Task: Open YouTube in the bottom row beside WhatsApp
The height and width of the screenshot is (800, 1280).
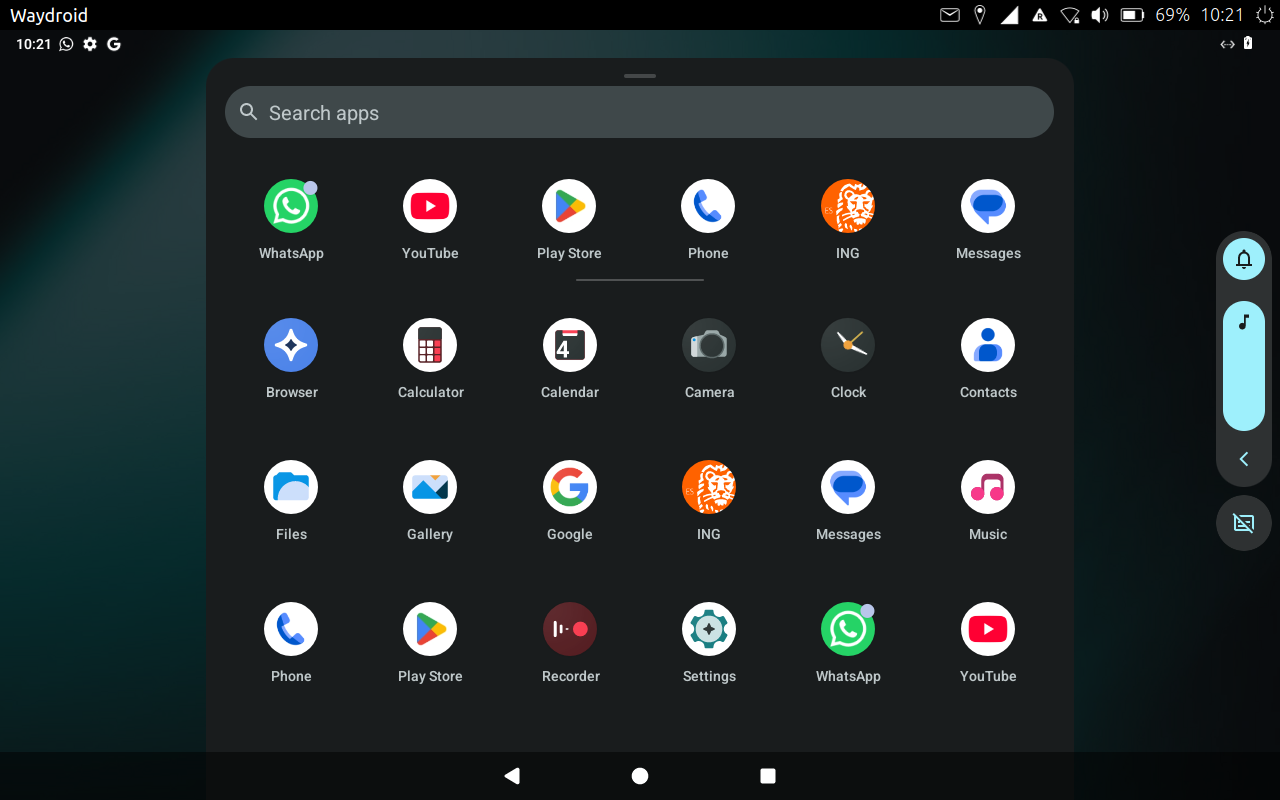Action: 988,630
